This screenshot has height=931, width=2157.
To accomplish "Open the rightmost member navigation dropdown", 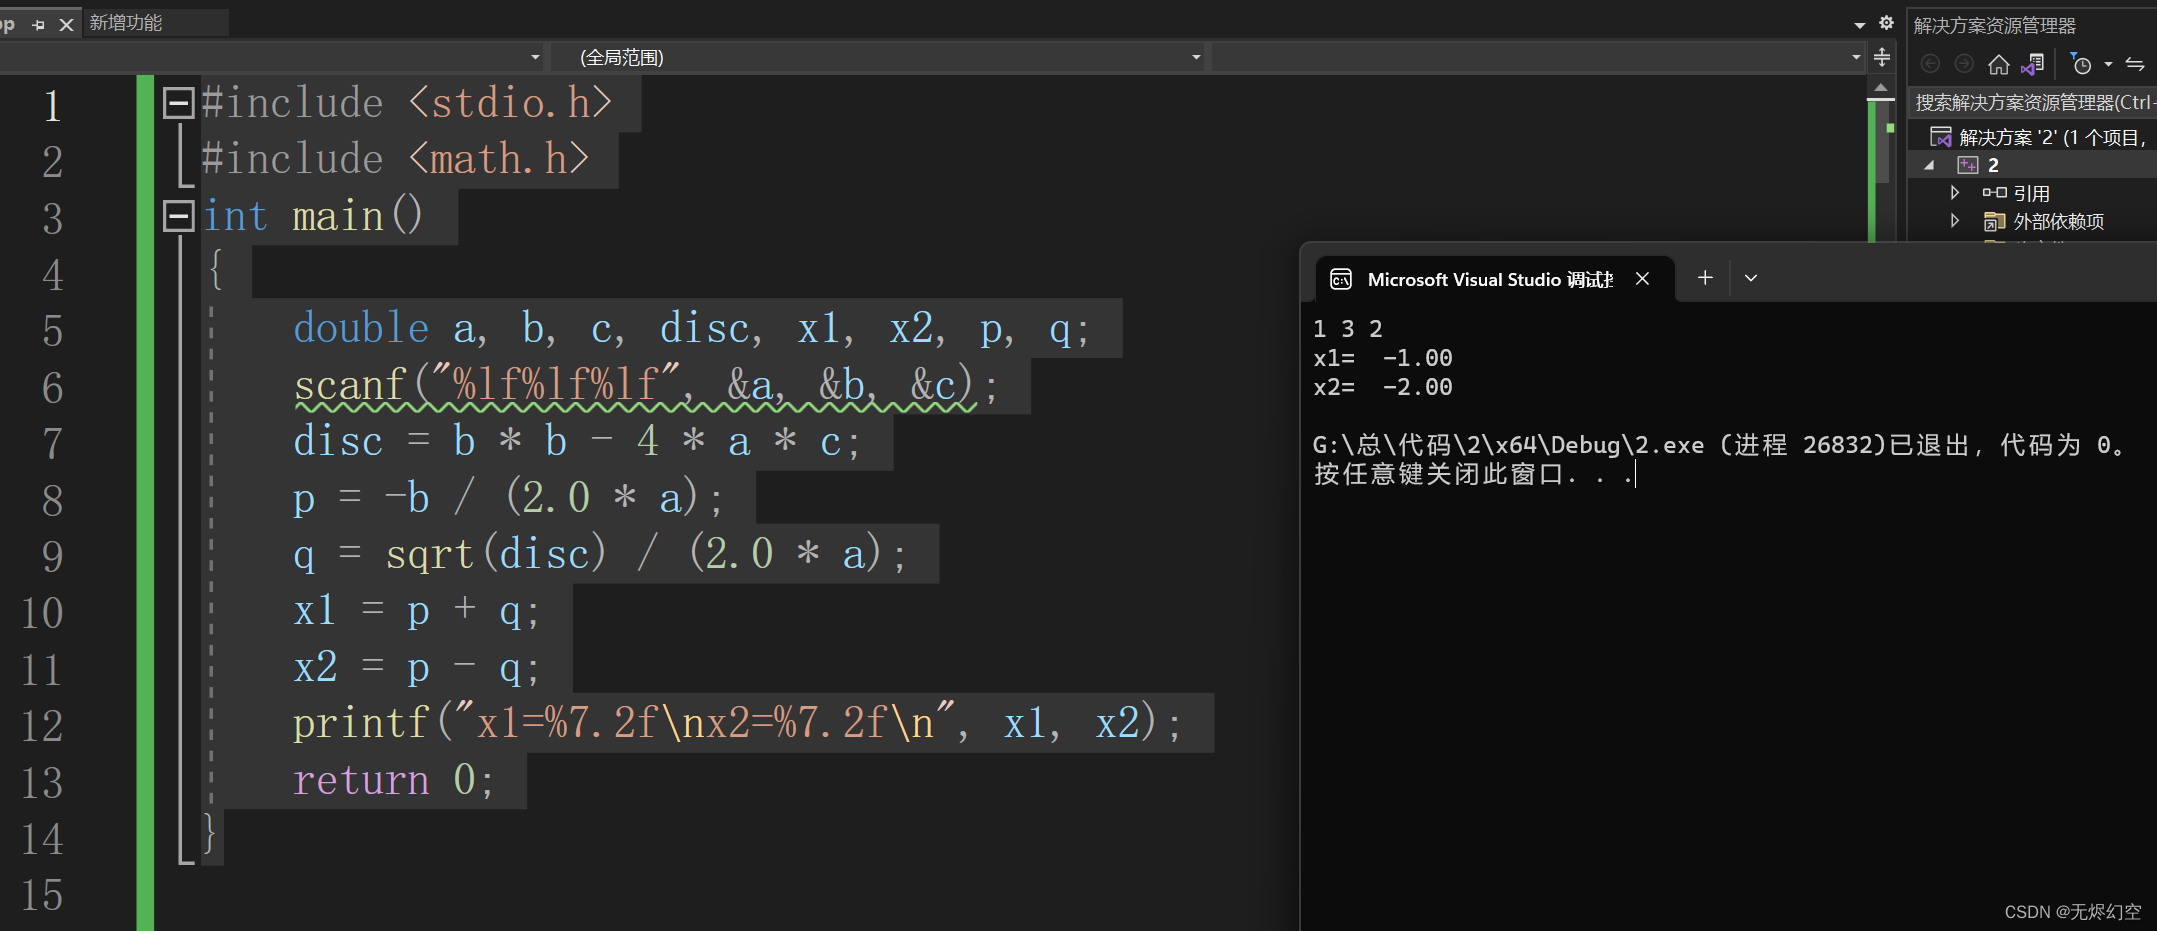I will (1538, 57).
